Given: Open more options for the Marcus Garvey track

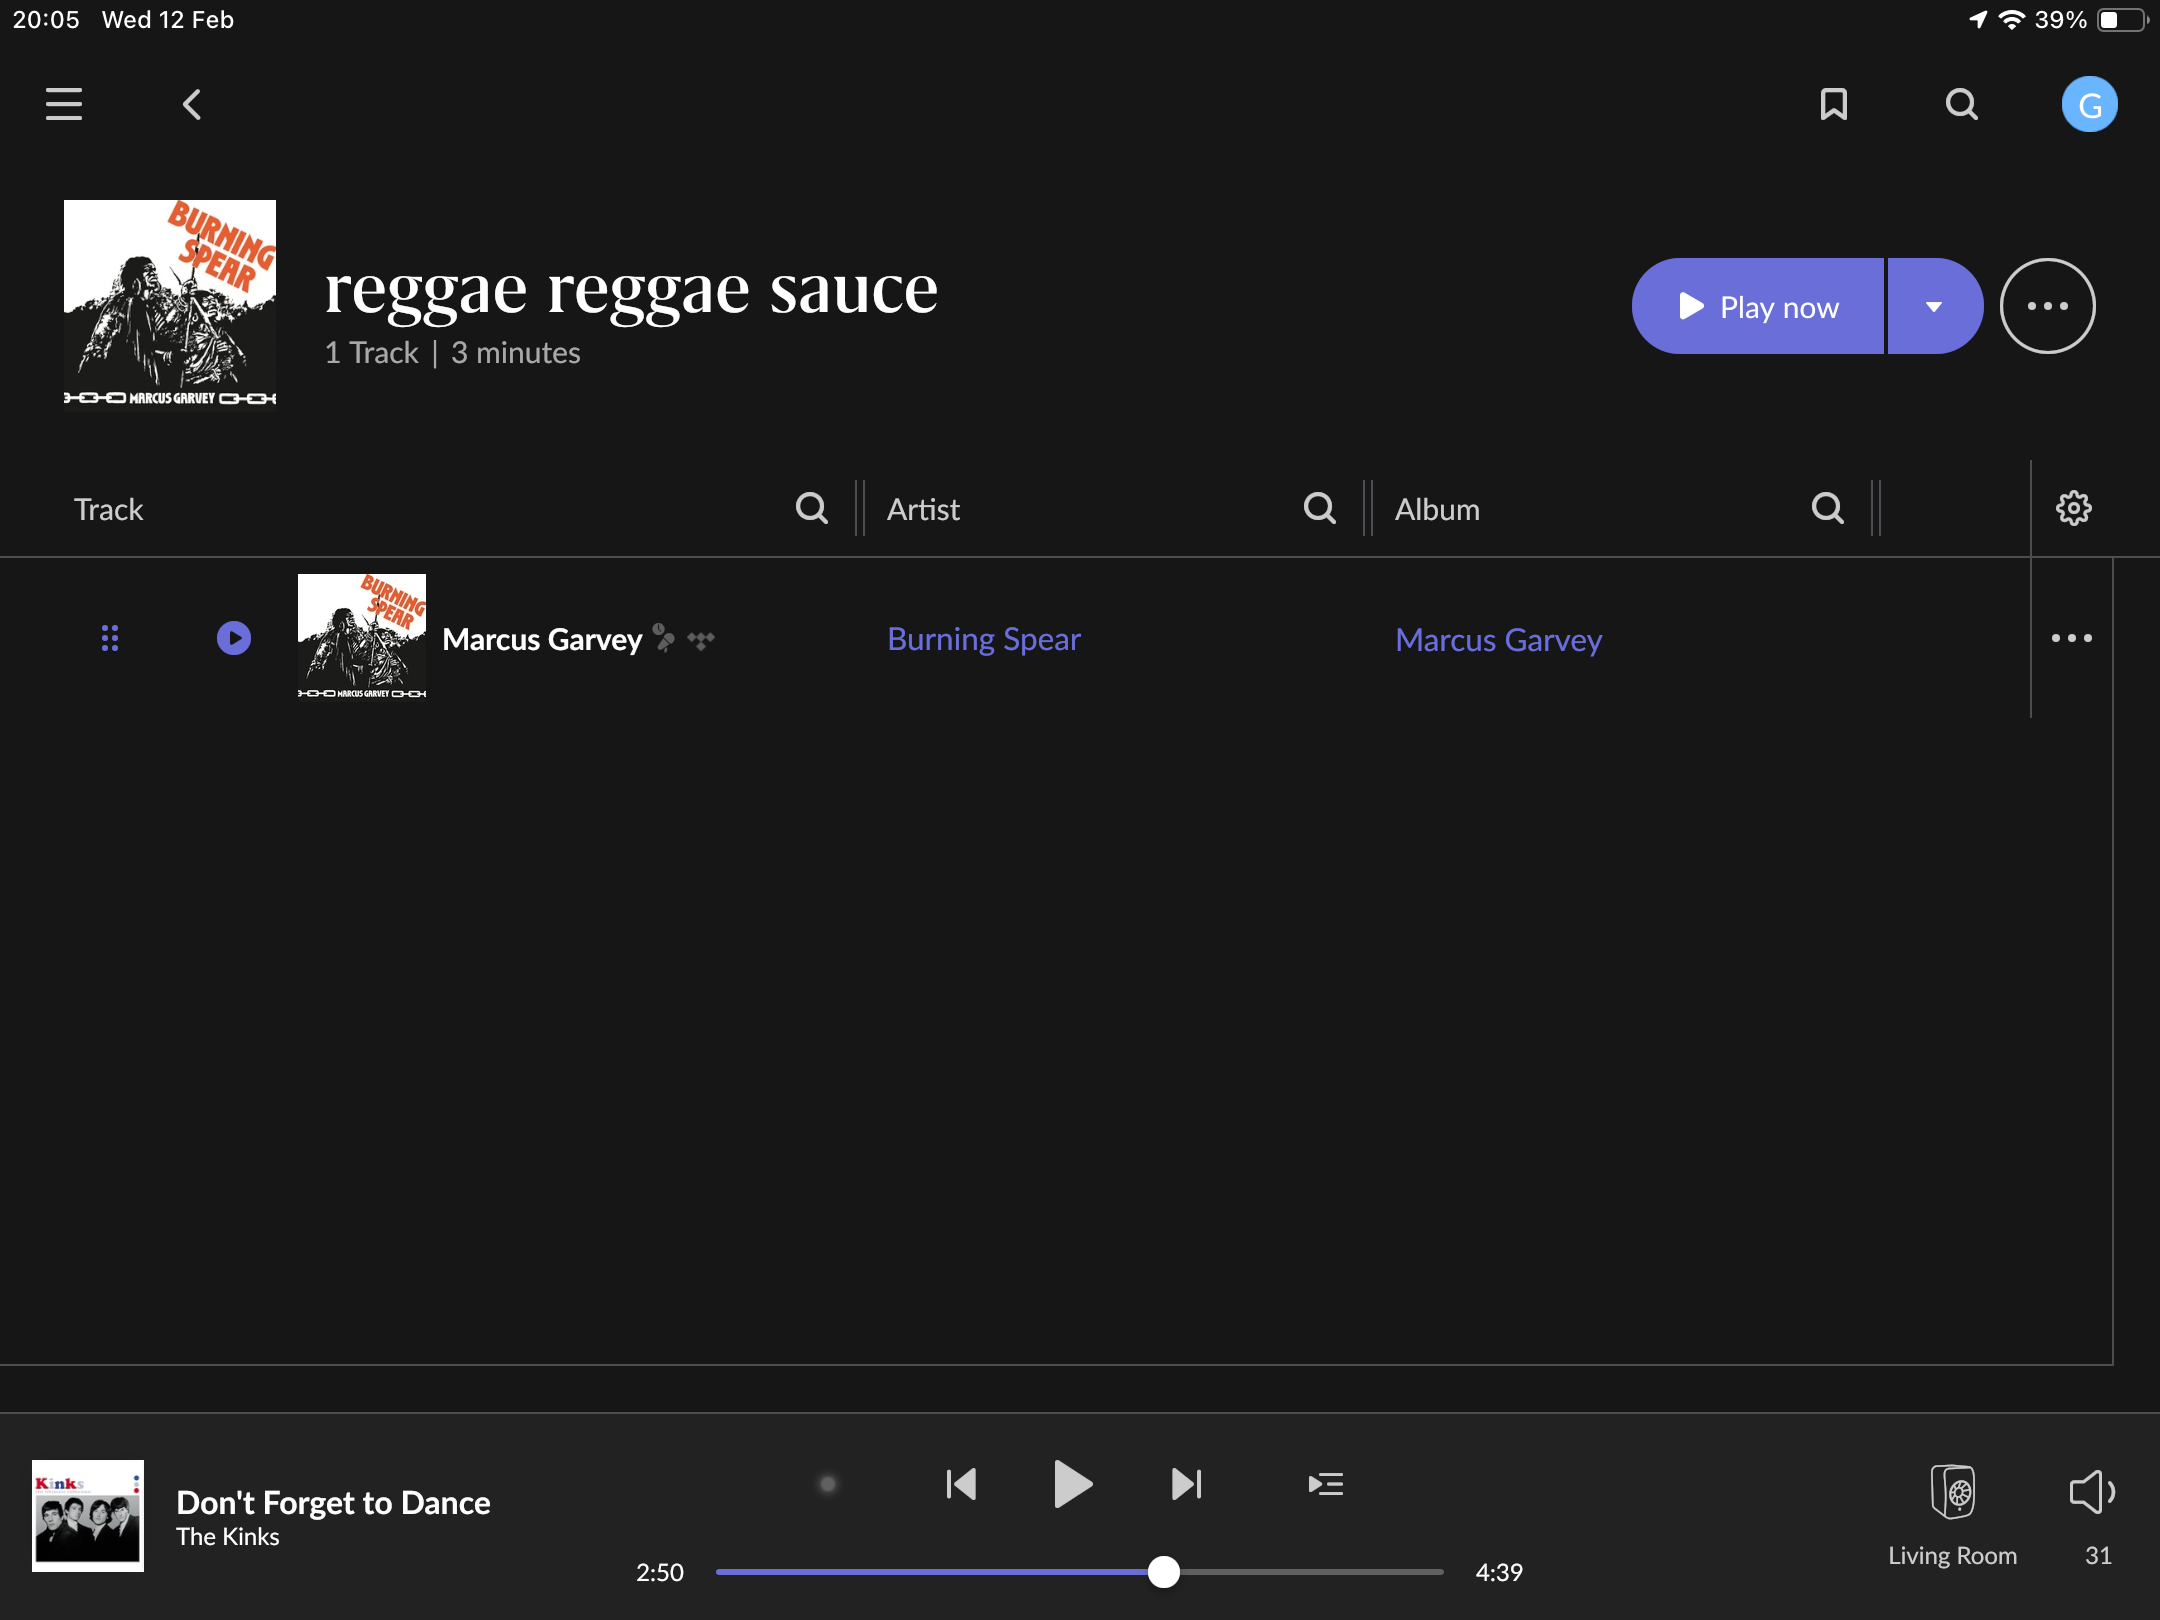Looking at the screenshot, I should coord(2072,638).
